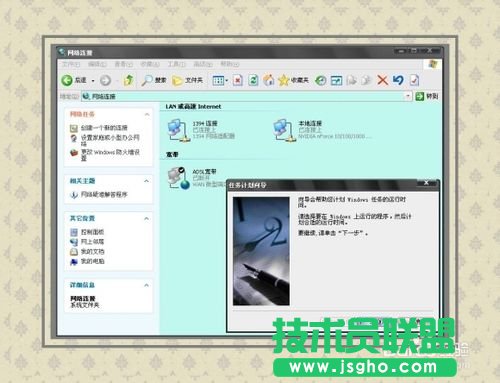Close the 任务计划向导 wizard dialog
The height and width of the screenshot is (383, 500).
(426, 183)
